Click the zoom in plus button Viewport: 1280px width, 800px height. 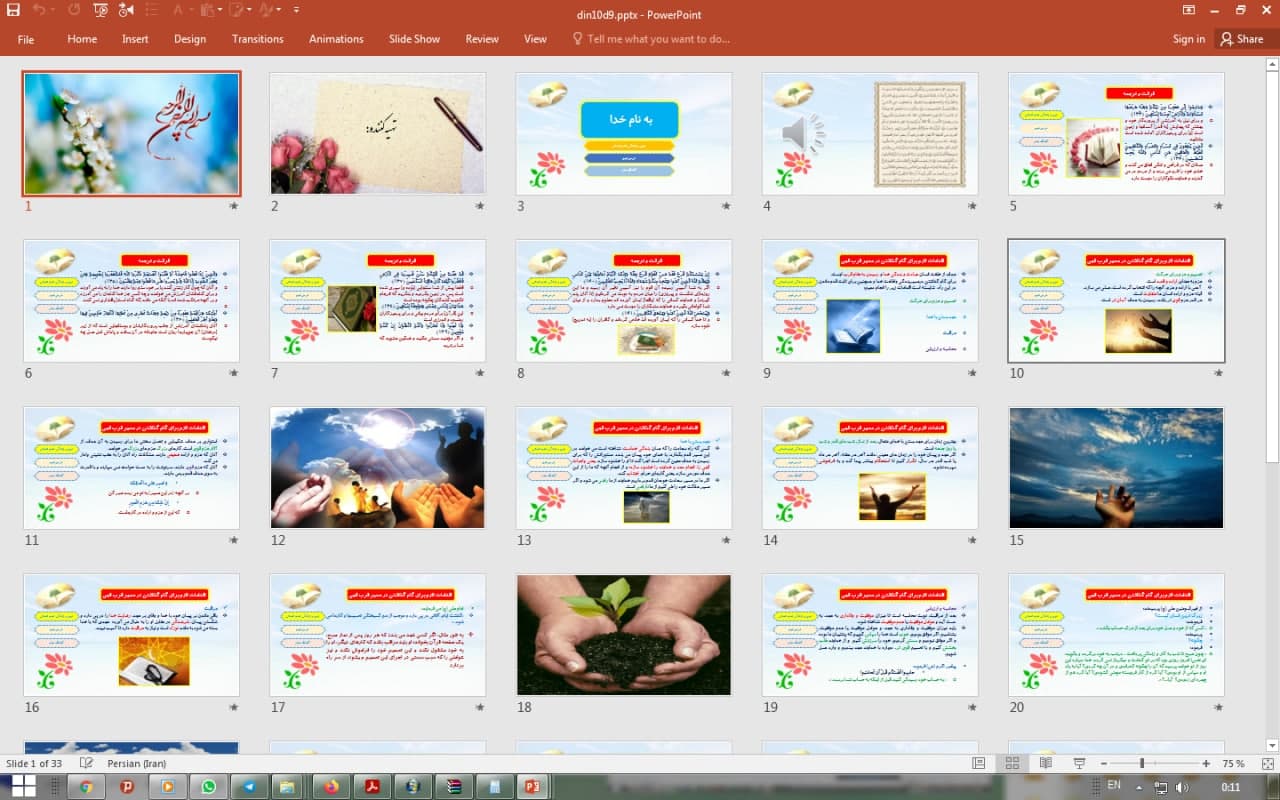(x=1207, y=763)
